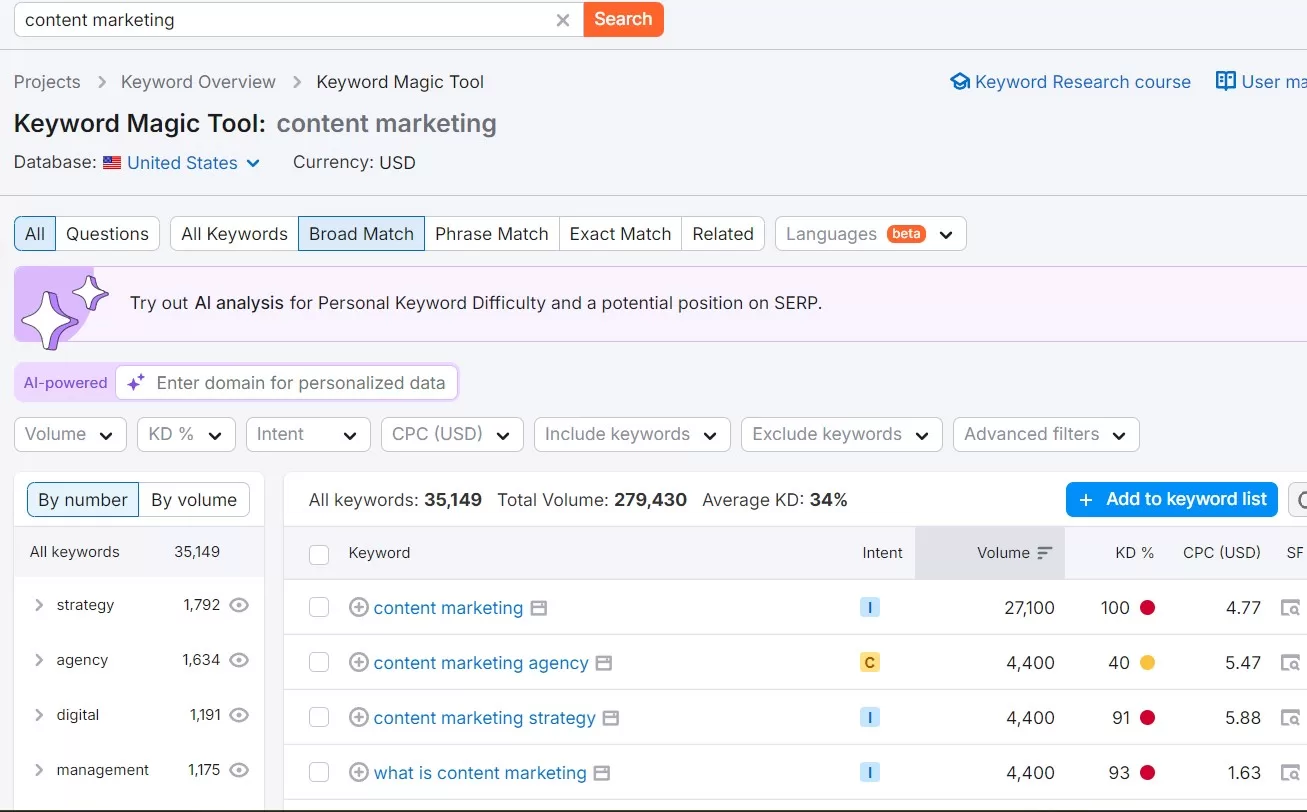Open the Advanced filters dropdown

coord(1046,434)
